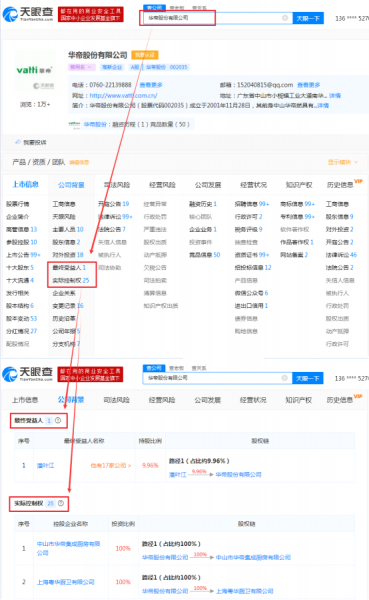Image resolution: width=369 pixels, height=600 pixels.
Task: Click the 上市公告 99+ entry
Action: pyautogui.click(x=23, y=255)
